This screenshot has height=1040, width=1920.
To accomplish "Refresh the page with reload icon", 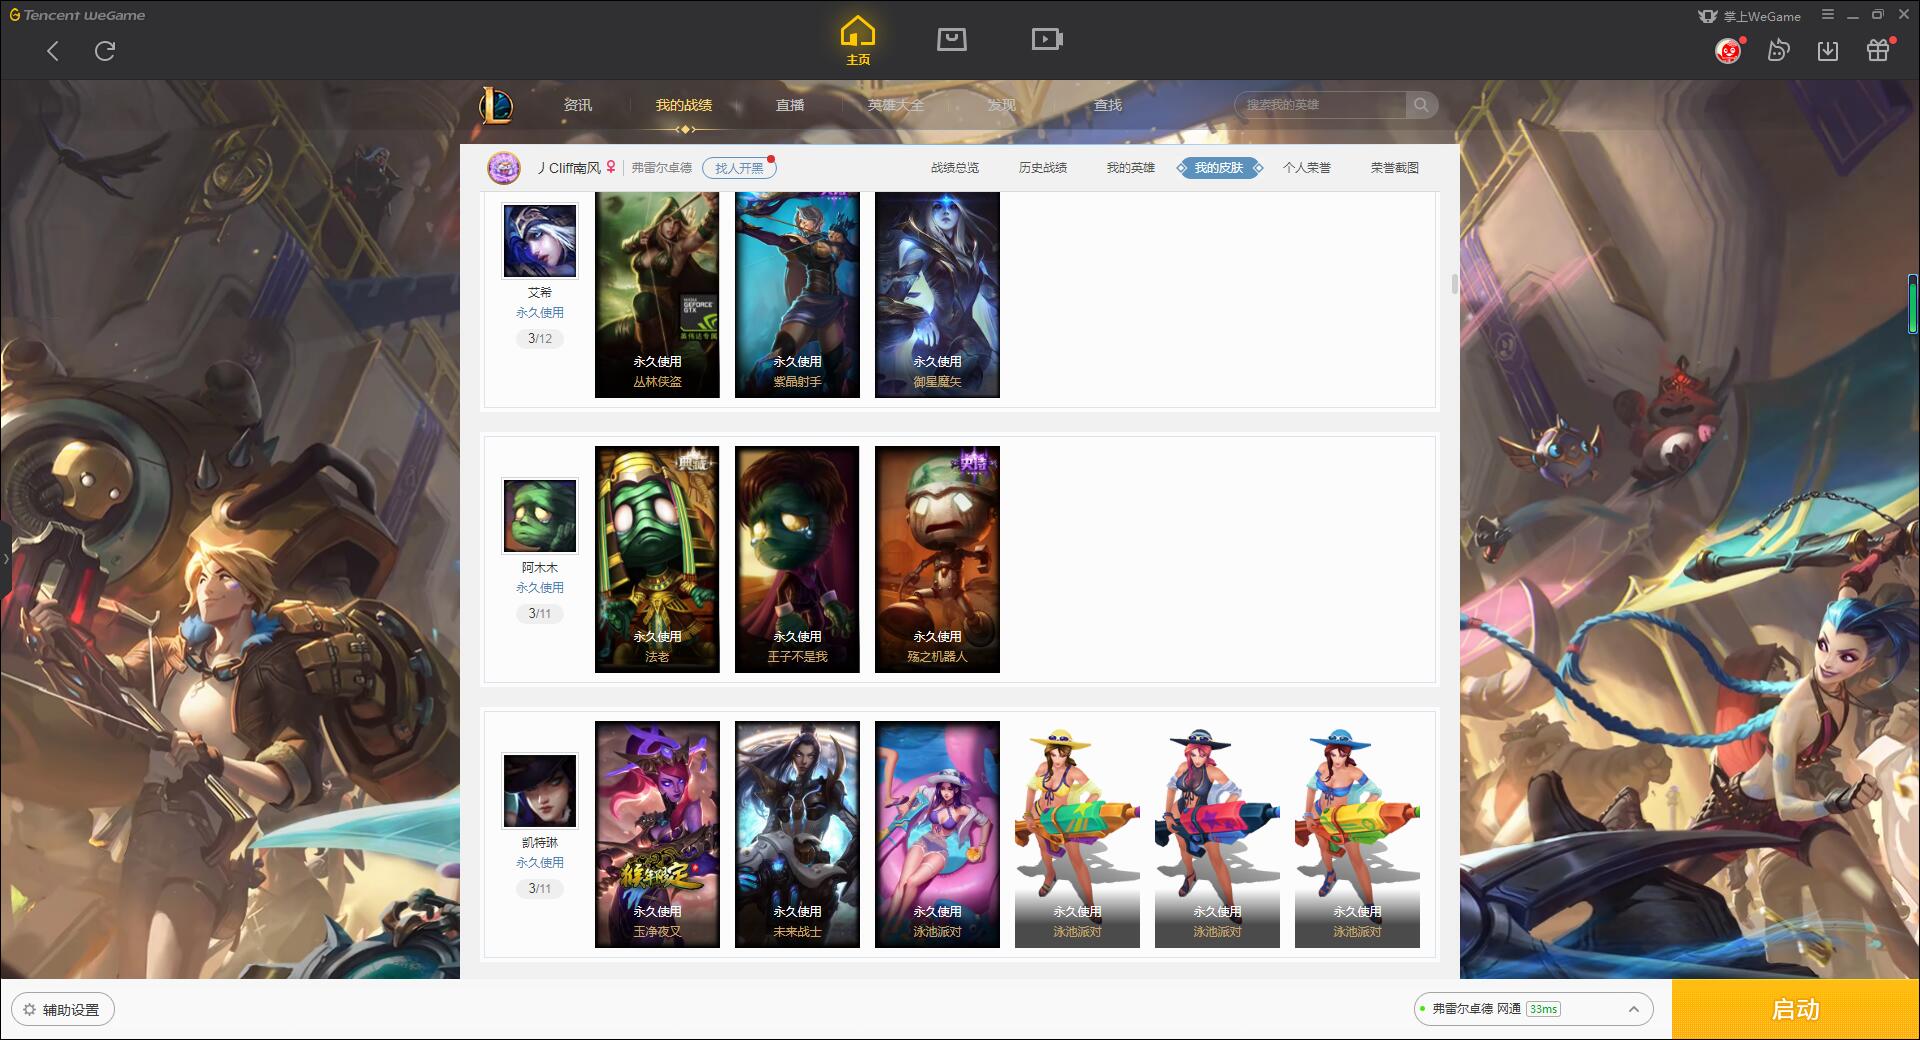I will [105, 51].
